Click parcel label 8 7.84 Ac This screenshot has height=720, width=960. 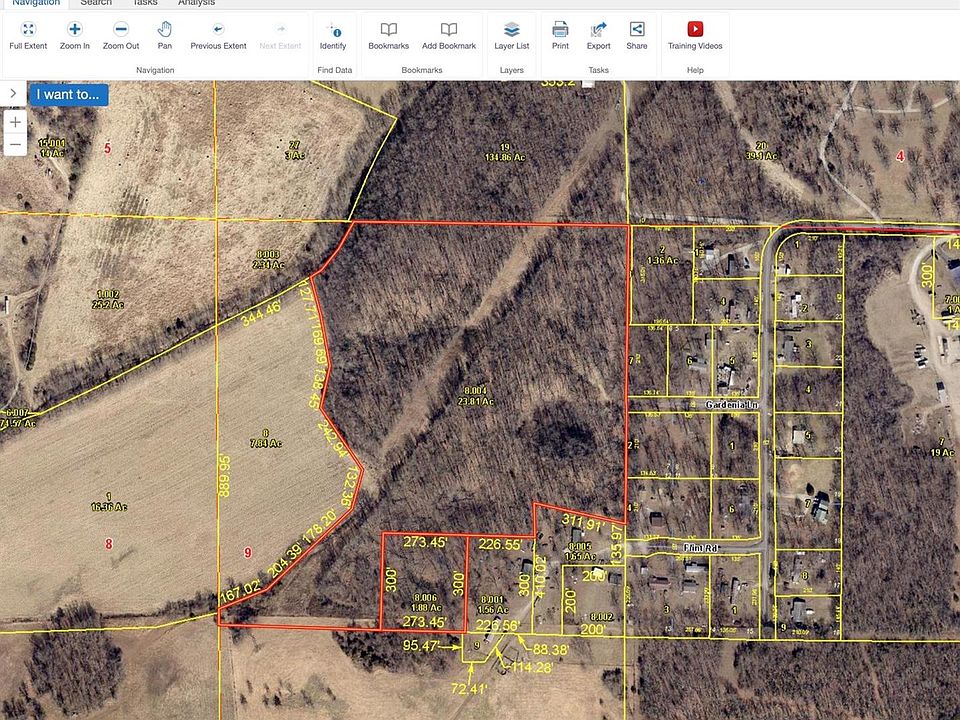pos(266,438)
